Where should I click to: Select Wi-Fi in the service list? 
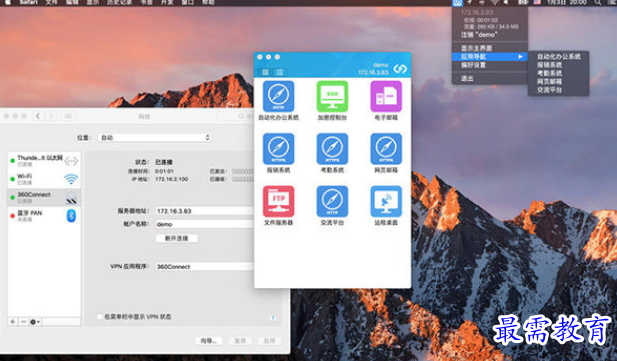tap(44, 179)
